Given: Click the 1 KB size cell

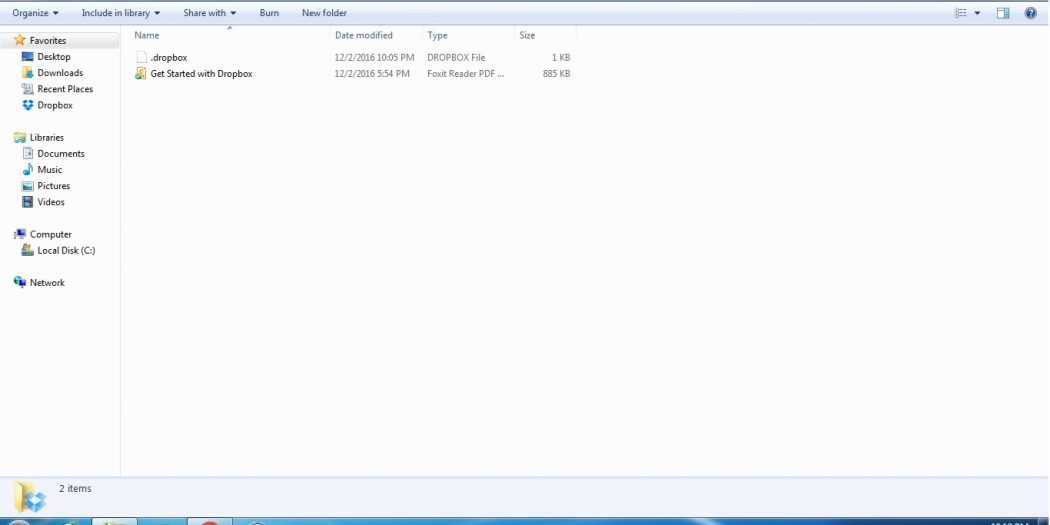Looking at the screenshot, I should pyautogui.click(x=560, y=58).
